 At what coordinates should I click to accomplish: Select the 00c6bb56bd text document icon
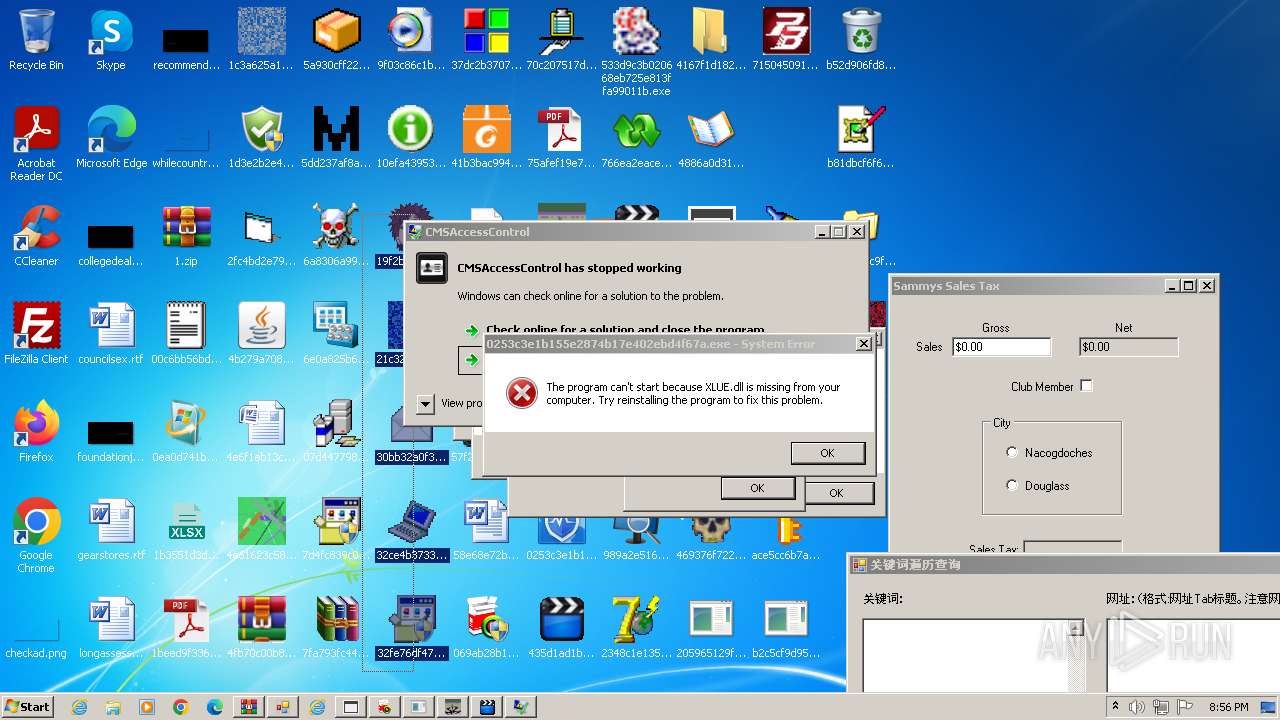point(186,333)
